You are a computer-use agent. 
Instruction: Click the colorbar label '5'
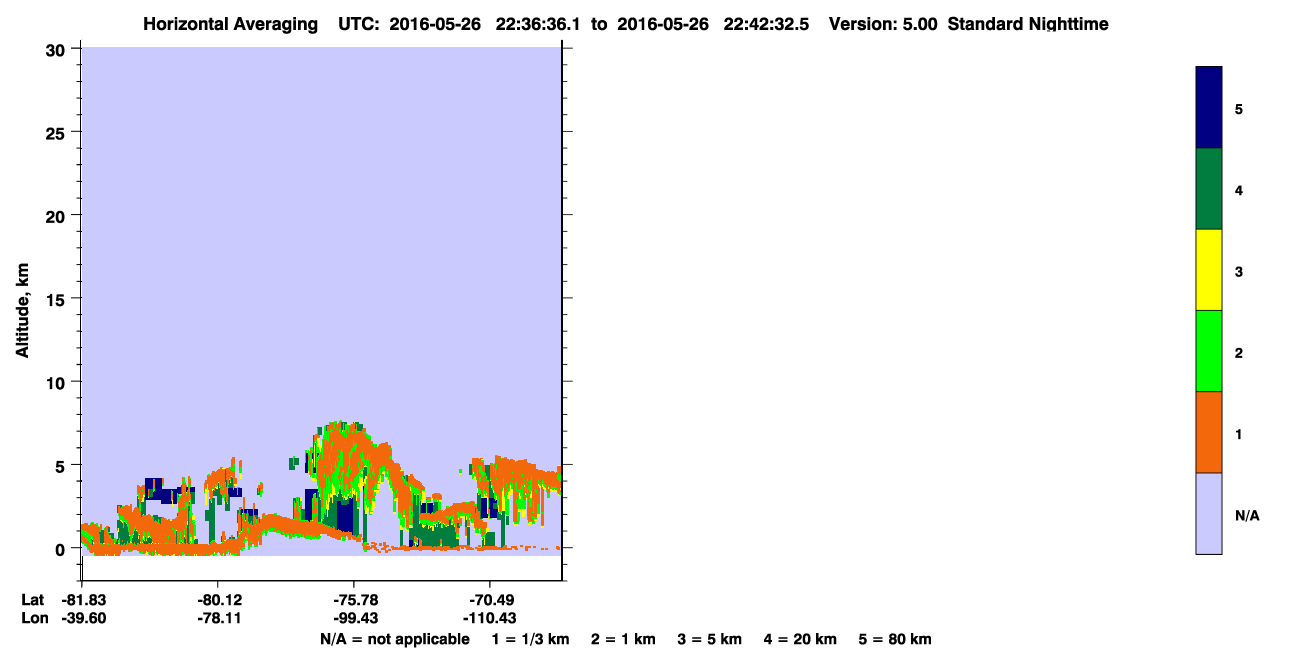pyautogui.click(x=1239, y=108)
